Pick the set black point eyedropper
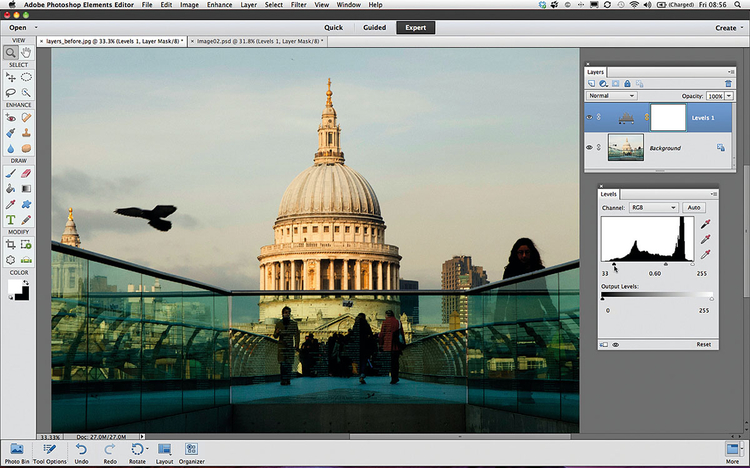Screen dimensions: 750x468 pos(706,223)
